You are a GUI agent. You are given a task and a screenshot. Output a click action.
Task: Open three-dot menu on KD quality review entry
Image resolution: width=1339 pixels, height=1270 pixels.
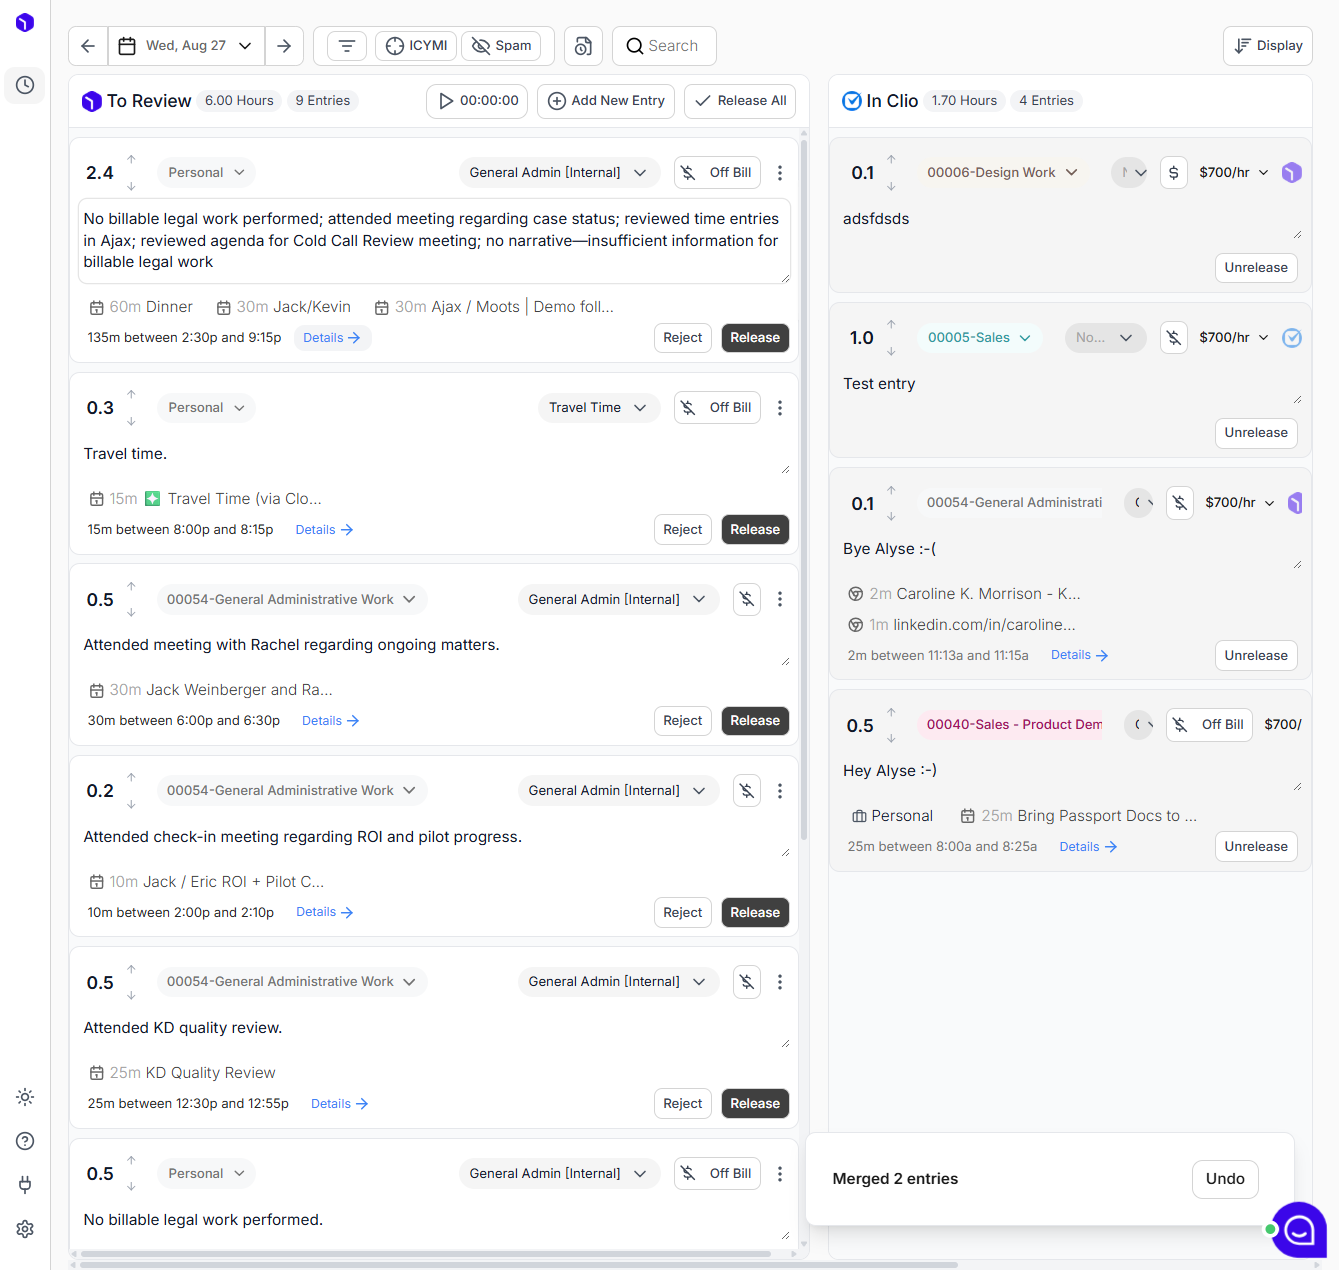coord(780,982)
